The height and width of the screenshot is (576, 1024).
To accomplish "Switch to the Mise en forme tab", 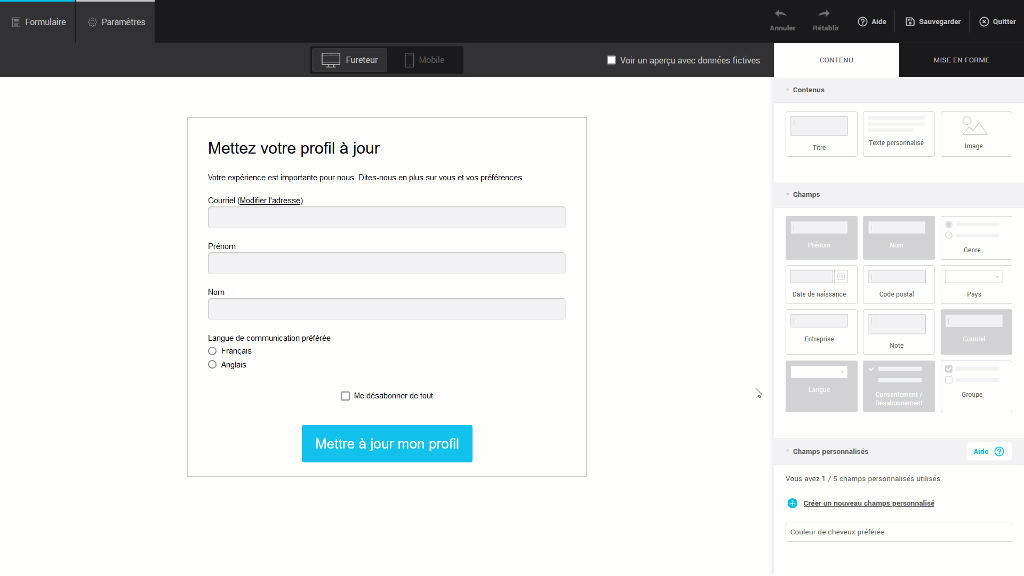I will coord(960,60).
